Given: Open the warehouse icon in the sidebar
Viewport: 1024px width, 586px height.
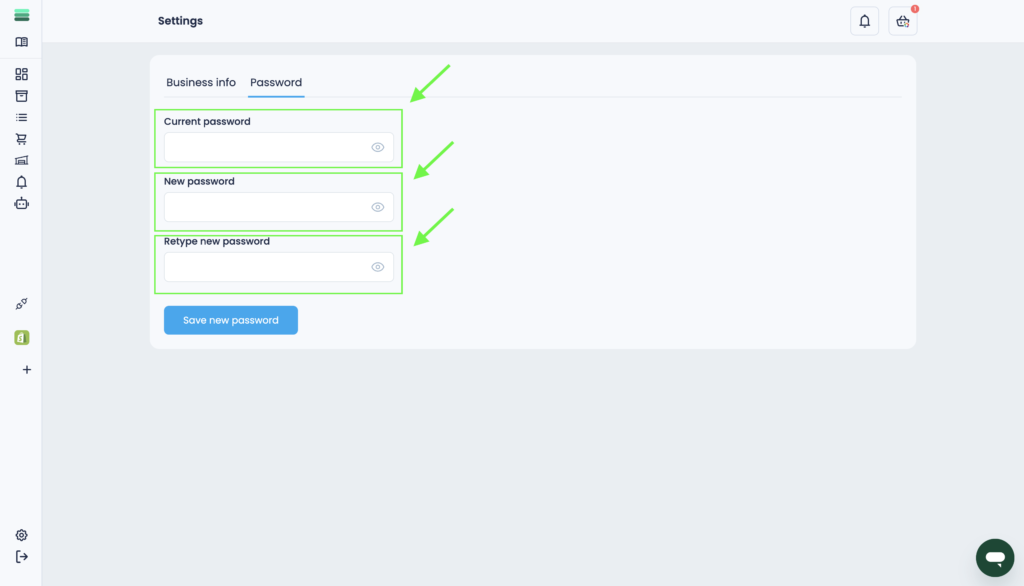Looking at the screenshot, I should coord(21,160).
